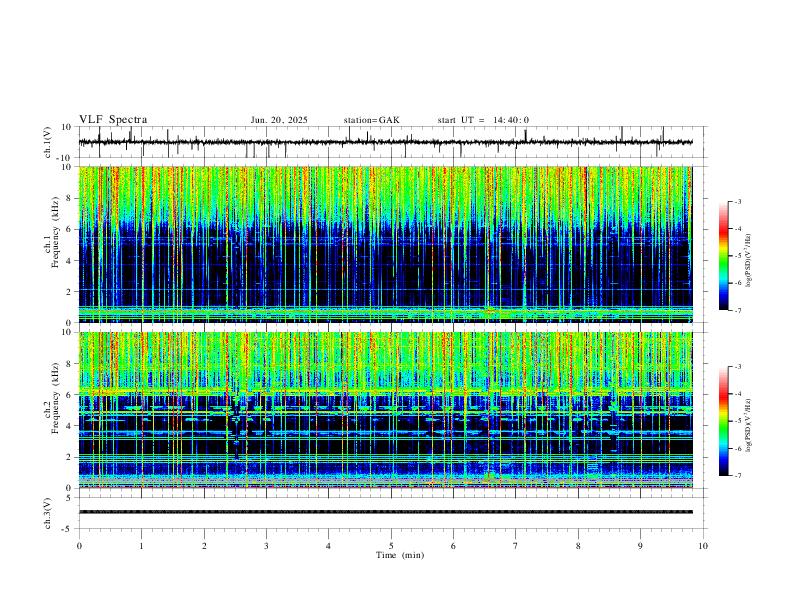Select the 'Jun. 20, 2025' date text
792x612 pixels.
[x=279, y=120]
